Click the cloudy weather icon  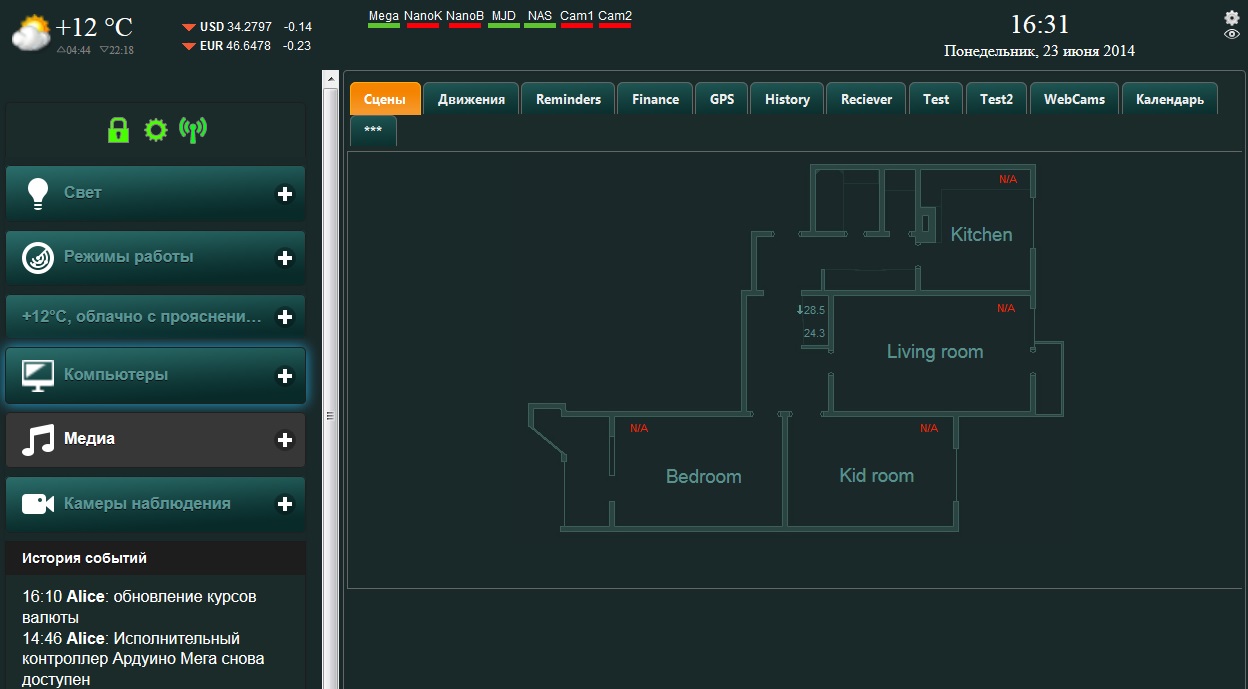(x=31, y=33)
